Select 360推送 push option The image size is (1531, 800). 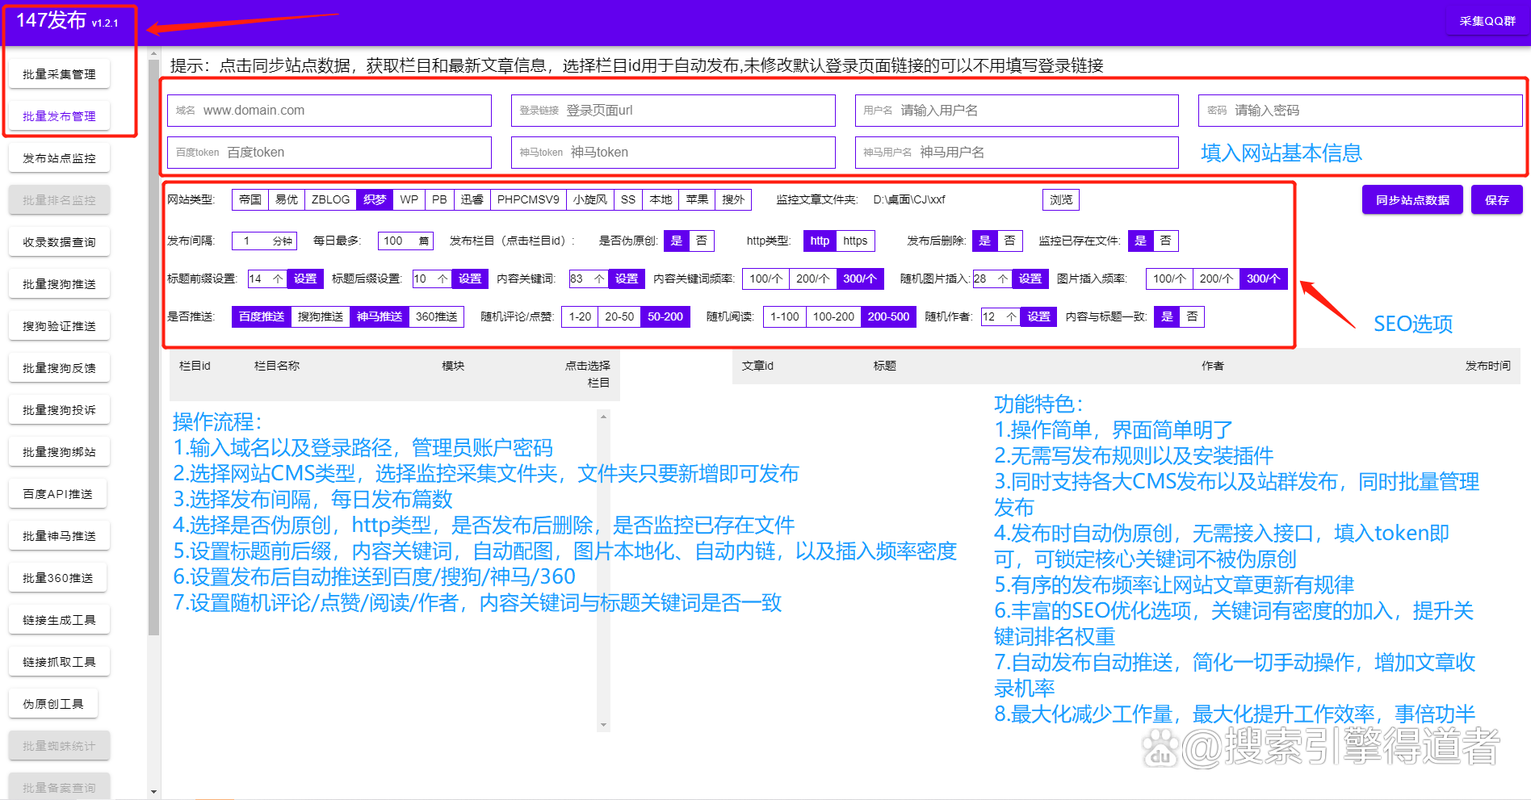[439, 316]
